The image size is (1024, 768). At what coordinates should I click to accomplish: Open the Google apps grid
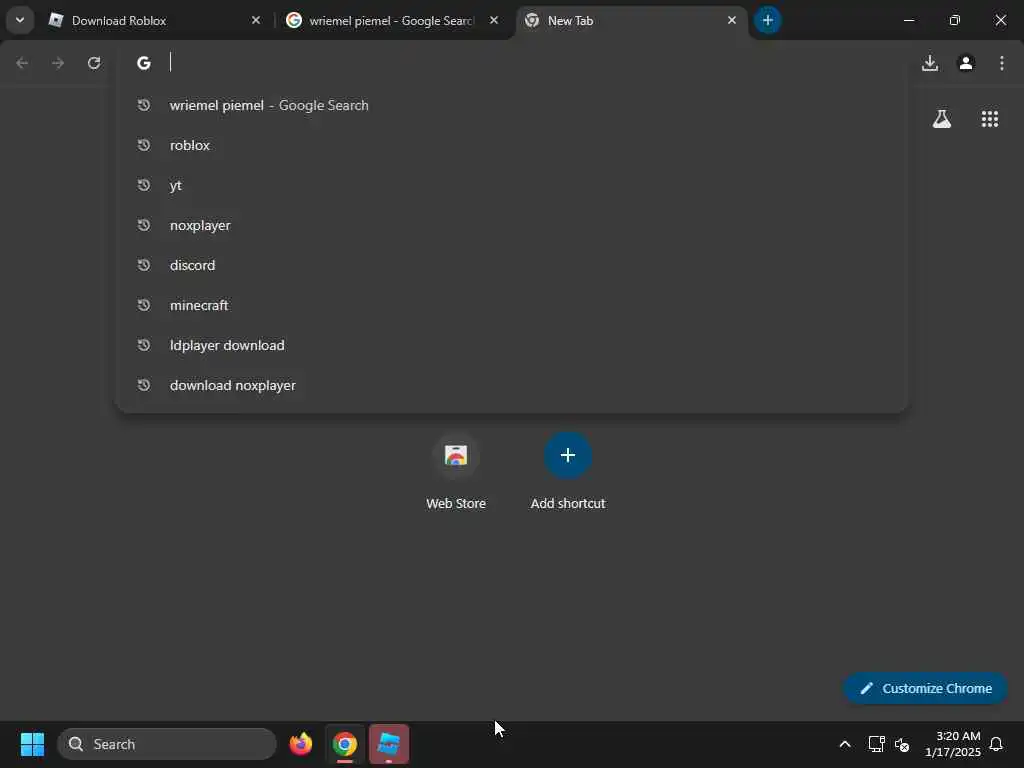(990, 119)
